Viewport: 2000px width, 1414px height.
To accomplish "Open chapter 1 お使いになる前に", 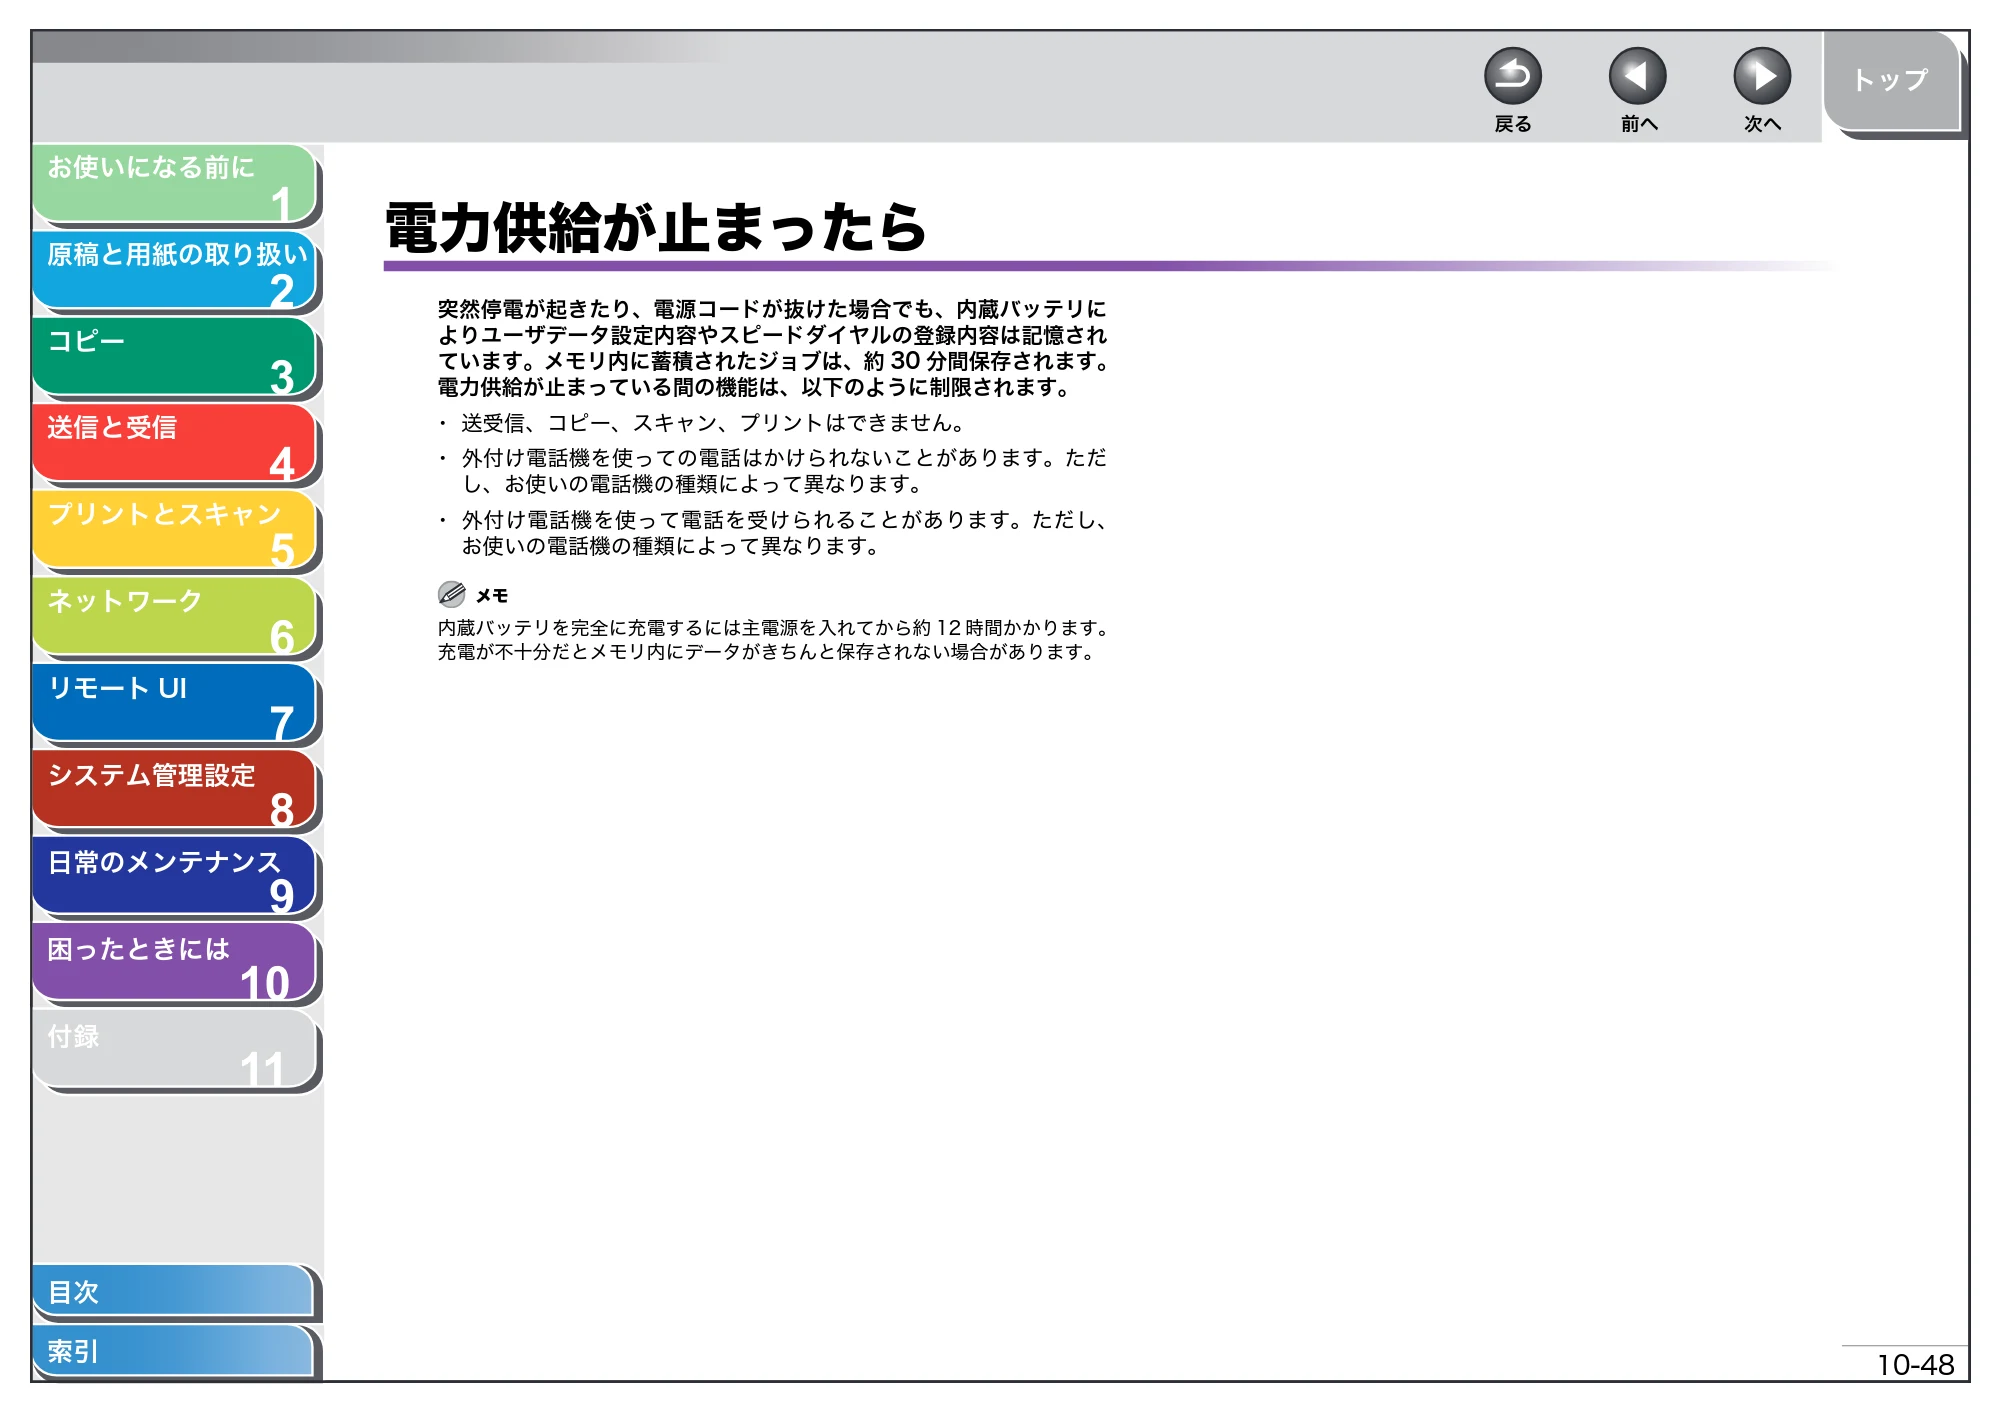I will coord(175,184).
